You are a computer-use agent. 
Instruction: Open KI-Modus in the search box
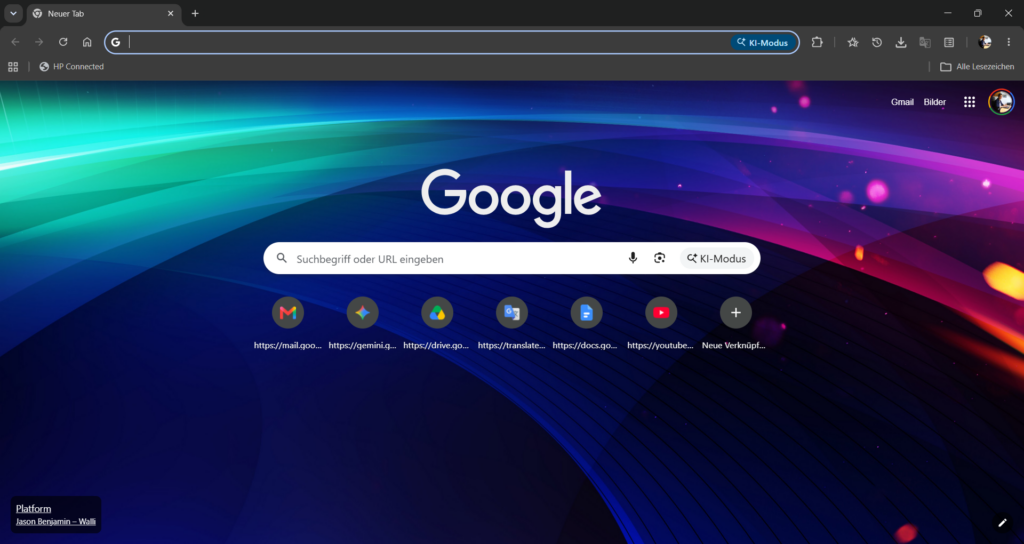click(716, 259)
